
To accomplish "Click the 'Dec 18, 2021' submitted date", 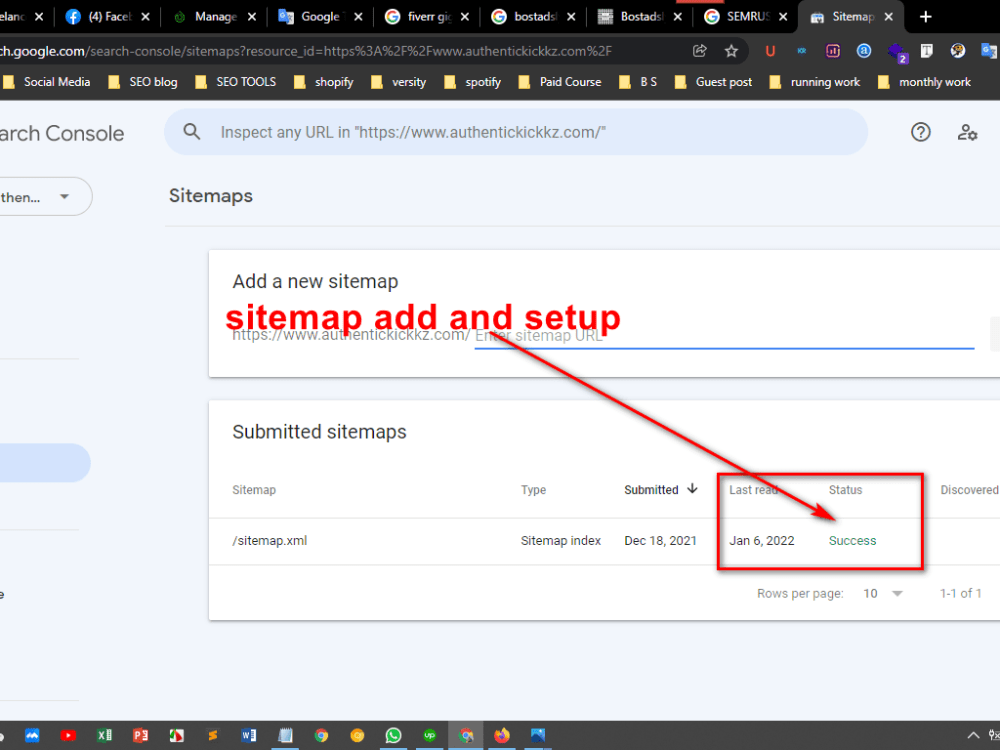I will [660, 541].
